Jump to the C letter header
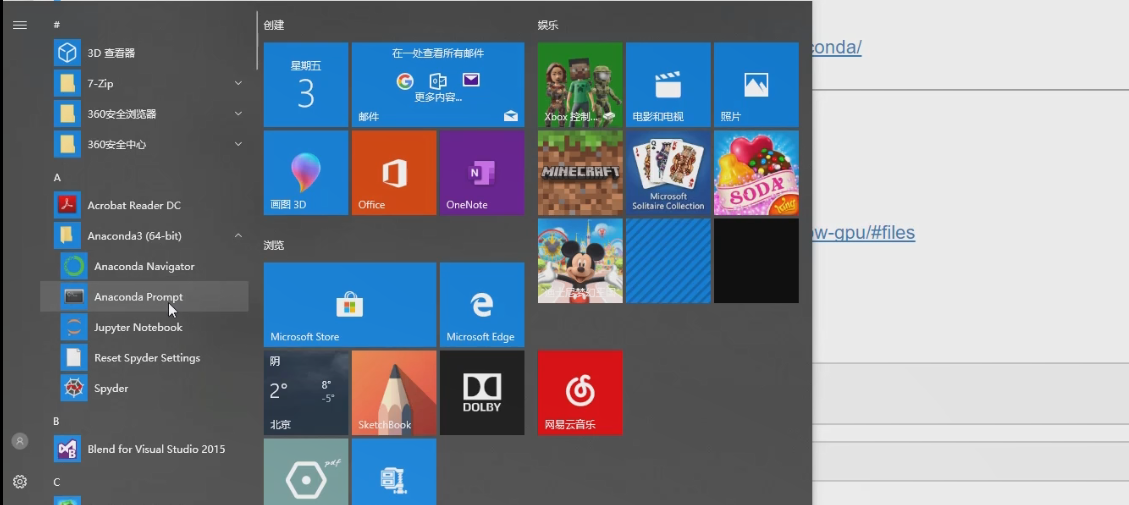The height and width of the screenshot is (505, 1129). coord(57,482)
